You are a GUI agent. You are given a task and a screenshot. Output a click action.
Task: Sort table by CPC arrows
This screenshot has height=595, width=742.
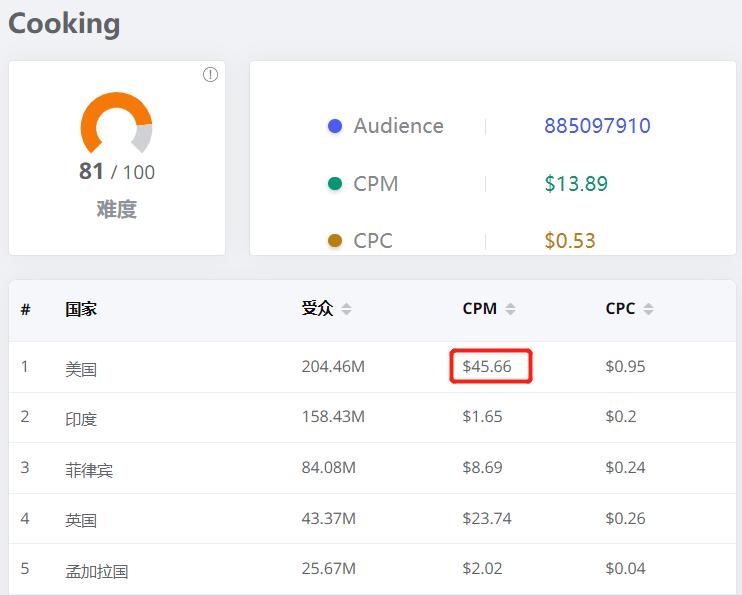coord(648,309)
